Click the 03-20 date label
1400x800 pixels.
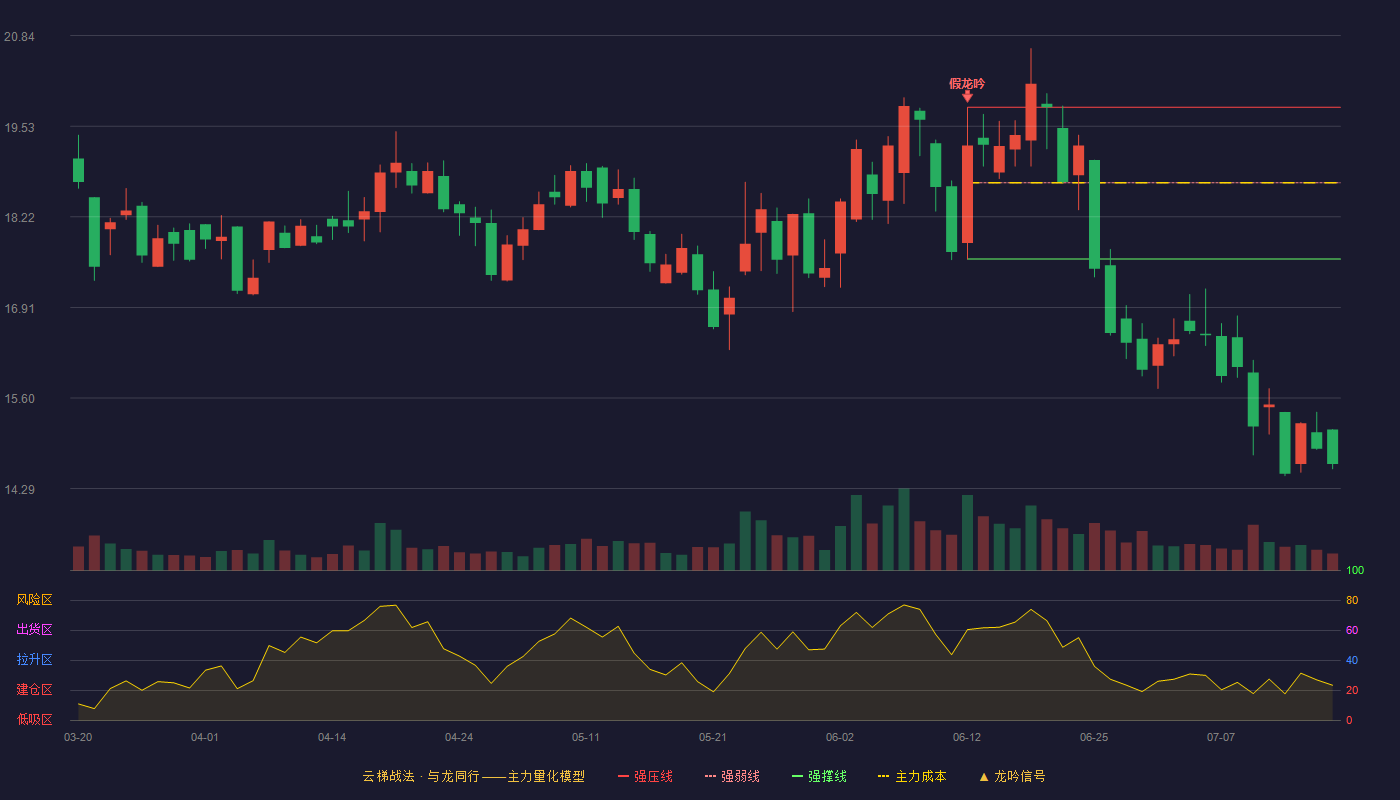(78, 737)
